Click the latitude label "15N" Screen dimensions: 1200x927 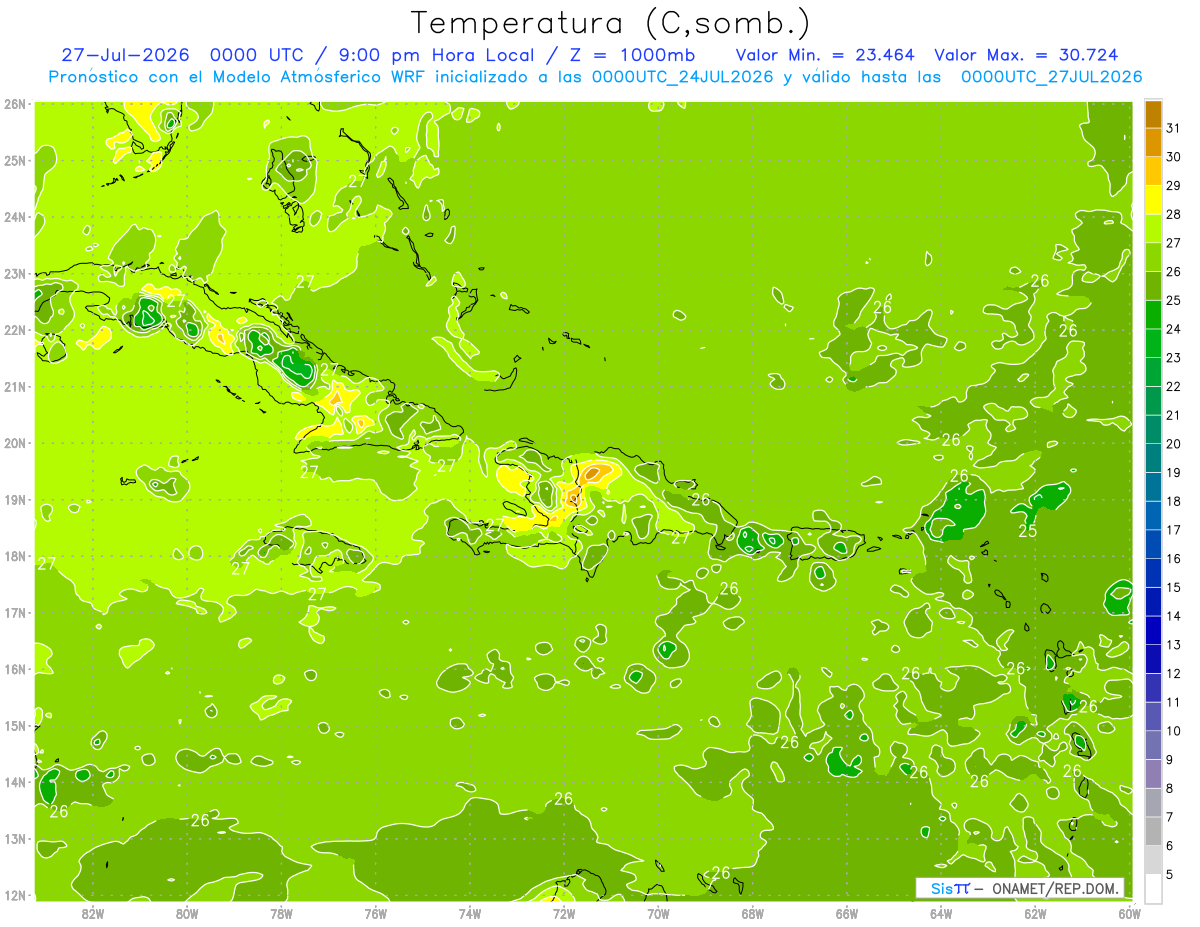click(15, 725)
